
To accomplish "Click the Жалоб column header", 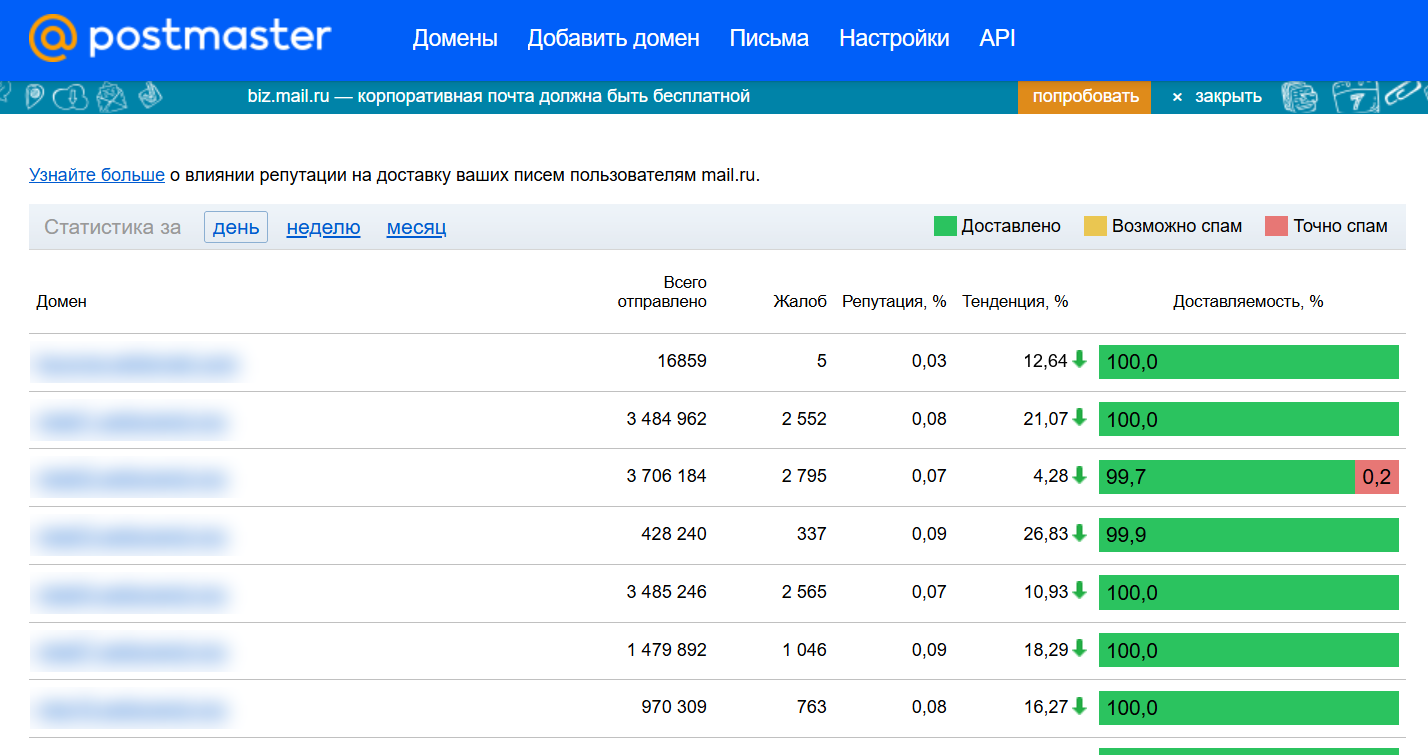I will pyautogui.click(x=800, y=301).
